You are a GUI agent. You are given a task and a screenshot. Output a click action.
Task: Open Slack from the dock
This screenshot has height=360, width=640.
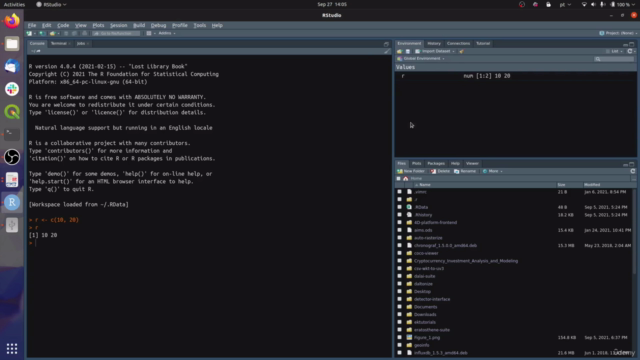click(12, 89)
